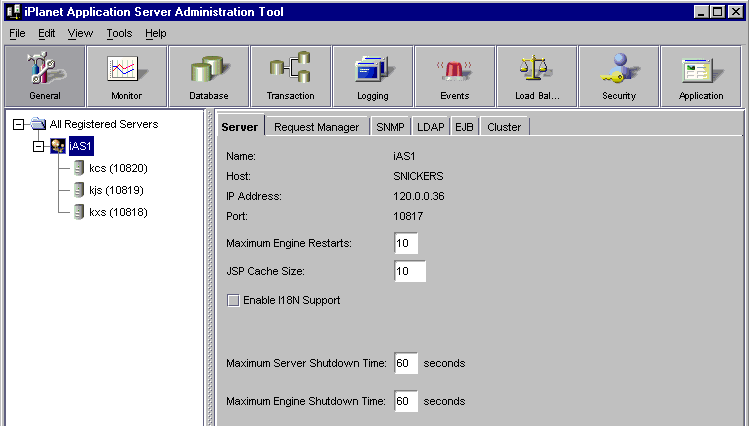Click the Maximum Server Shutdown Time field
Screen dimensions: 749x426
(406, 363)
